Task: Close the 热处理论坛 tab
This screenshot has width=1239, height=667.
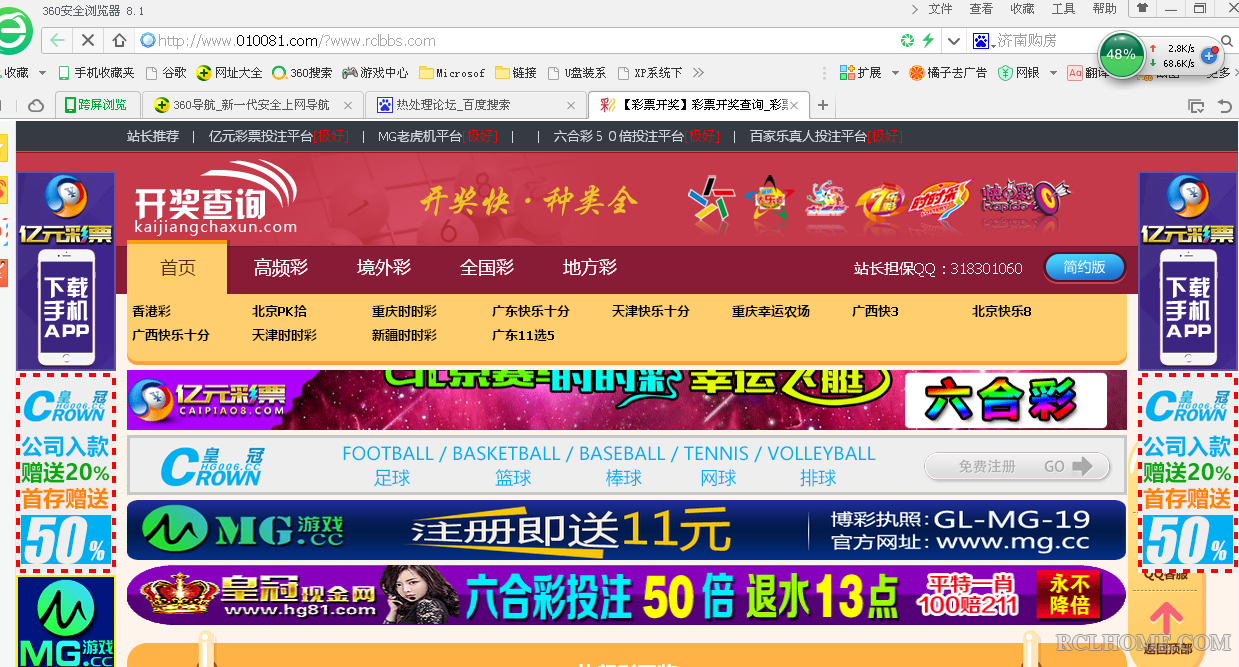Action: 571,105
